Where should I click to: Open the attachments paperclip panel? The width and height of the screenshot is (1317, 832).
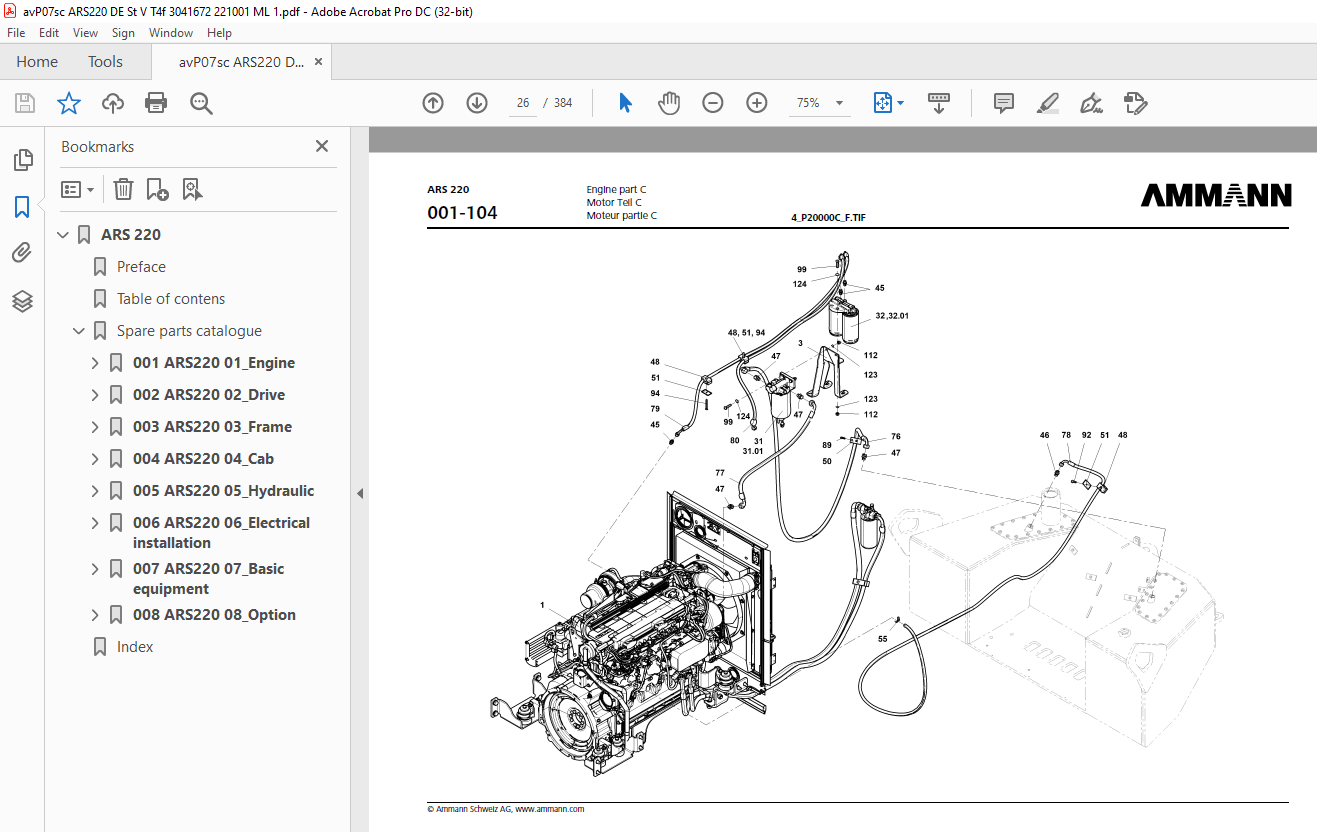pyautogui.click(x=22, y=253)
